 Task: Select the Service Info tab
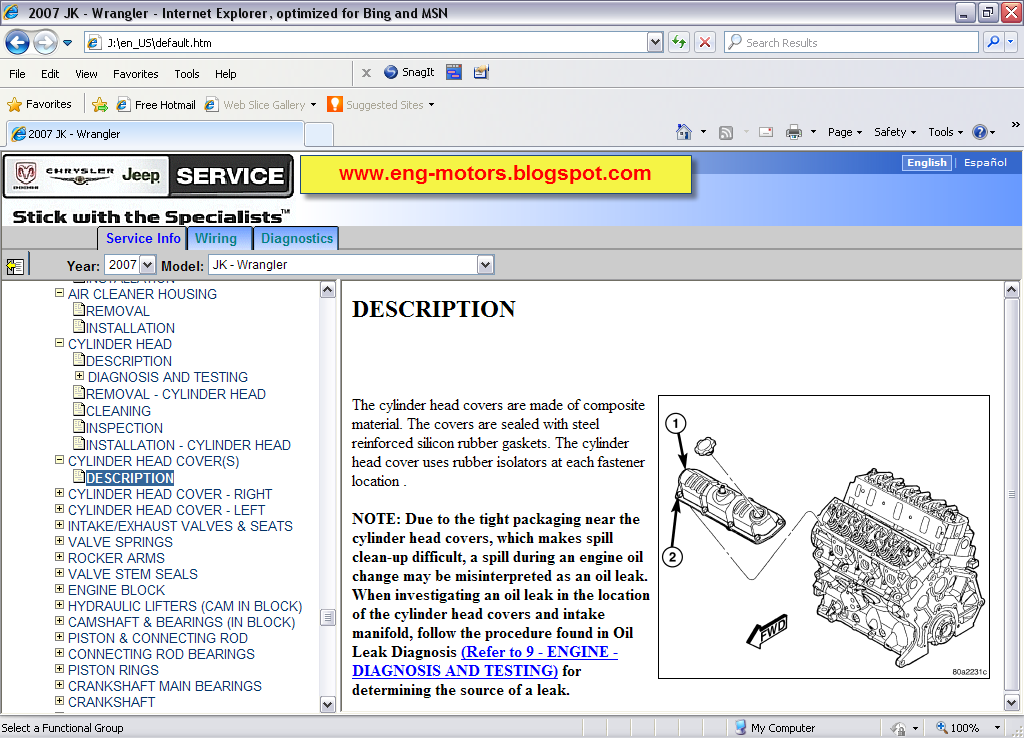click(143, 238)
